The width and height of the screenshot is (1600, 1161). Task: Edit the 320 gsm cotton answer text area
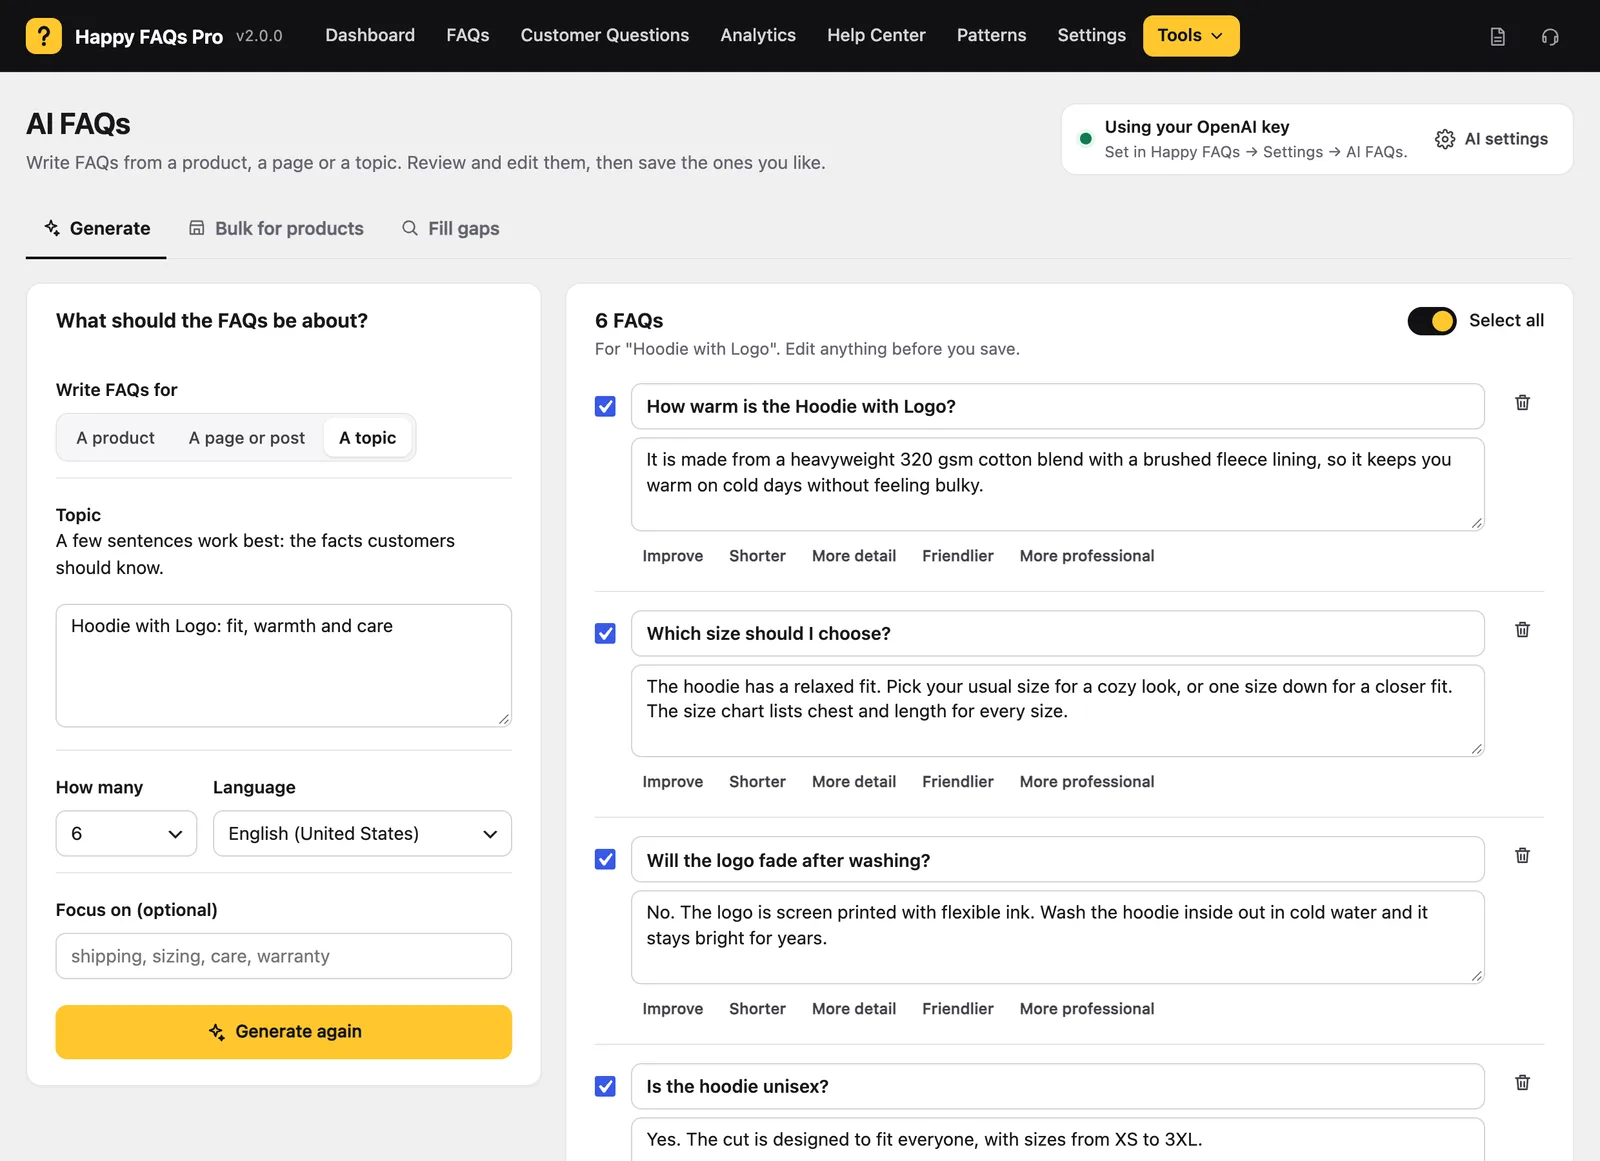(1058, 485)
